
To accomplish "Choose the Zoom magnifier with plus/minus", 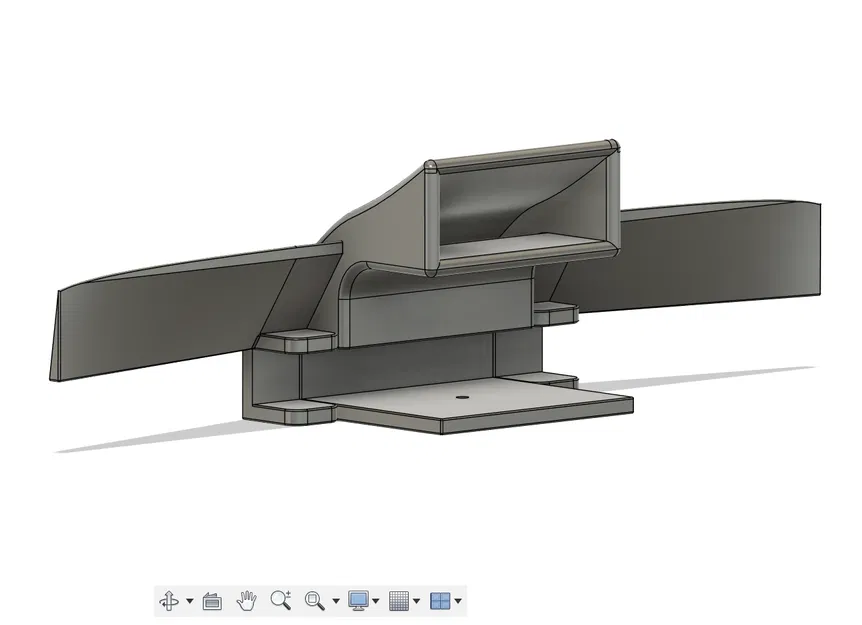I will click(281, 600).
